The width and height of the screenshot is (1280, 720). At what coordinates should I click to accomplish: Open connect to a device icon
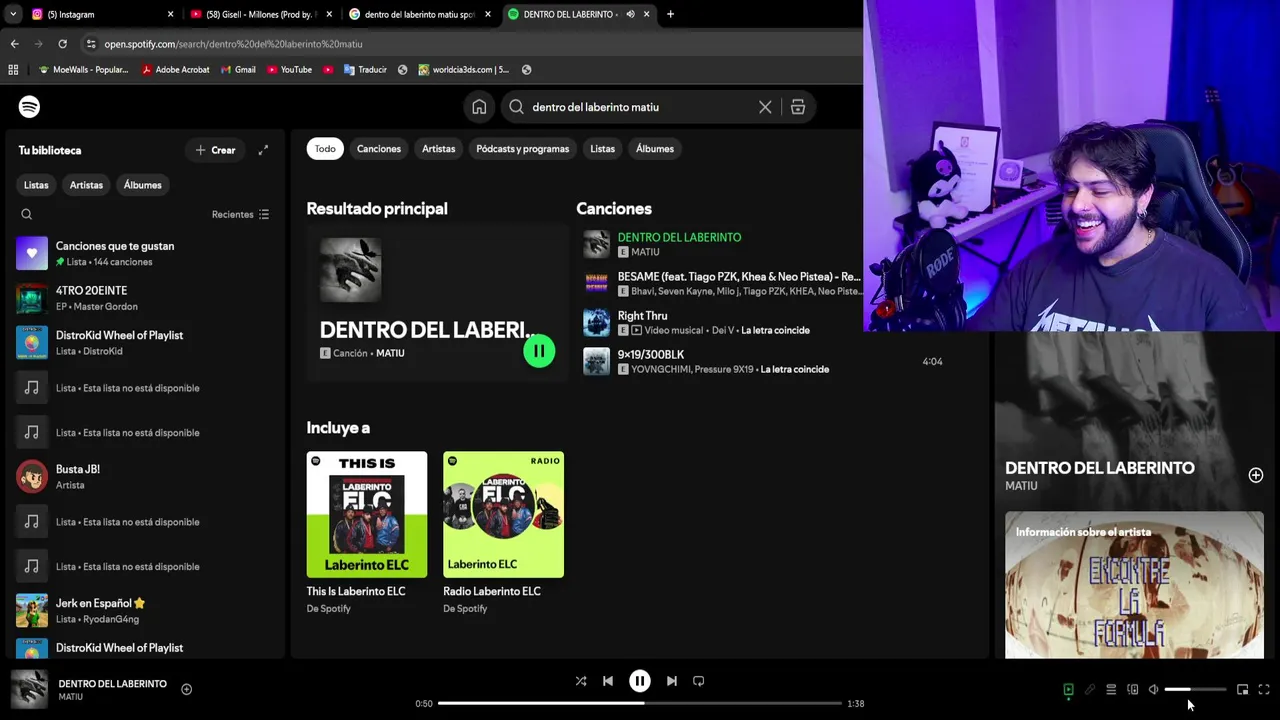click(x=1132, y=689)
